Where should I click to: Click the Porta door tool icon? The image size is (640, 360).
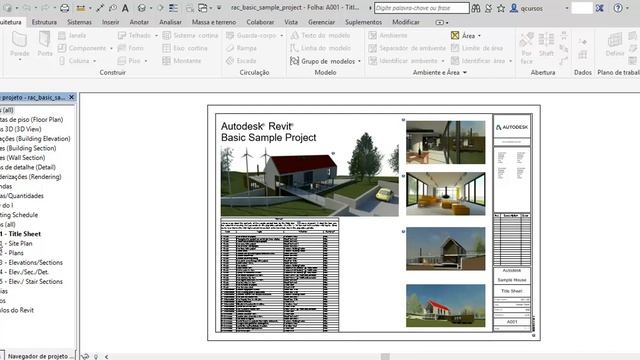[44, 40]
